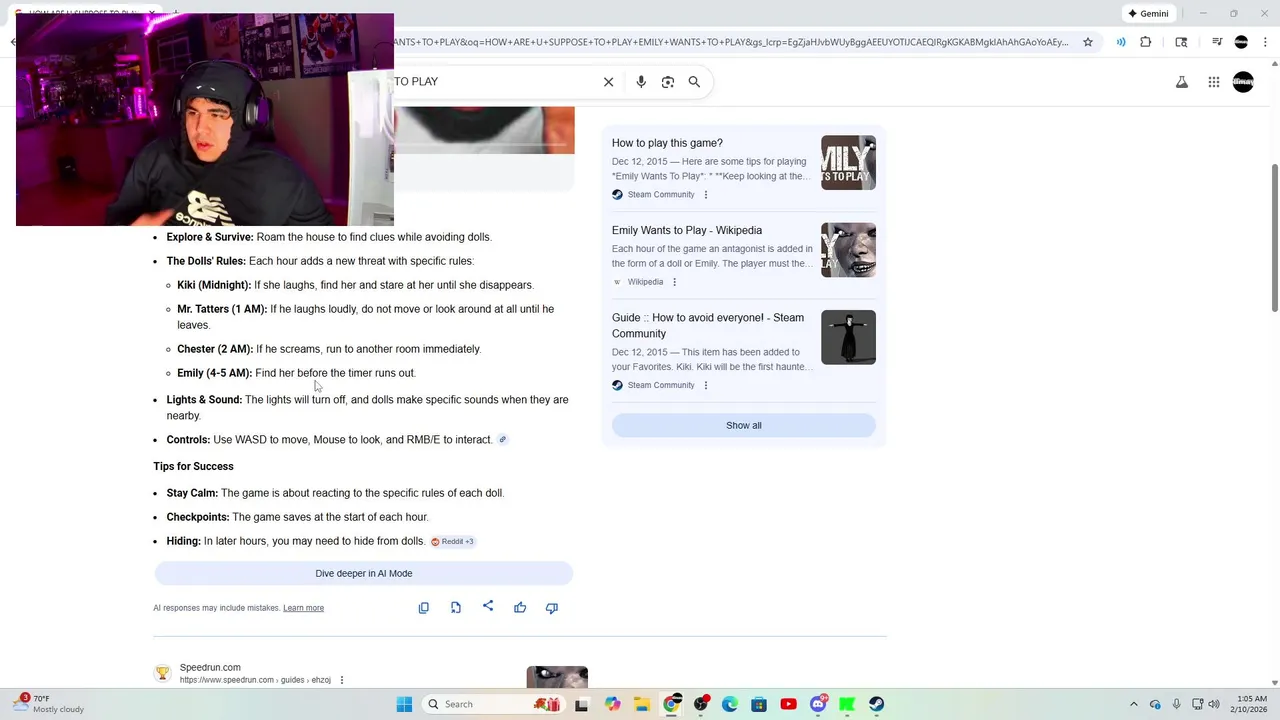This screenshot has height=720, width=1280.
Task: Start a voice search with the microphone
Action: [x=641, y=82]
